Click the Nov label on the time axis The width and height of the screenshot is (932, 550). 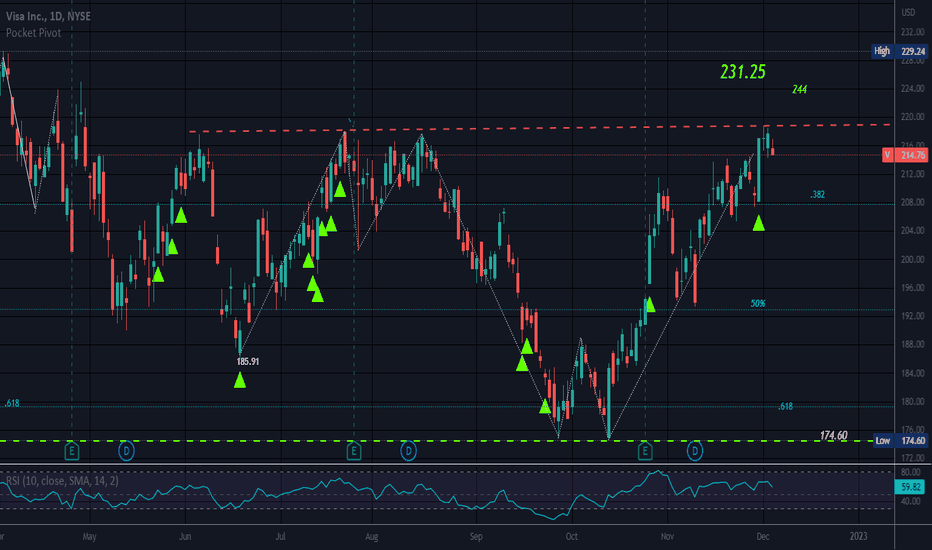pyautogui.click(x=667, y=536)
